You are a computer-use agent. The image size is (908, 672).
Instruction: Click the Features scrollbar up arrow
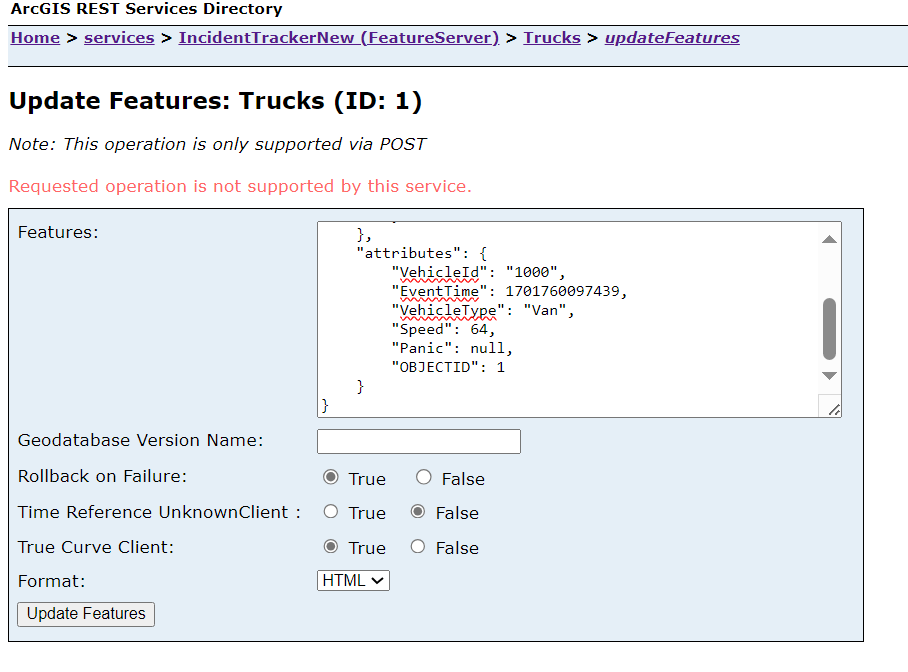[x=829, y=239]
